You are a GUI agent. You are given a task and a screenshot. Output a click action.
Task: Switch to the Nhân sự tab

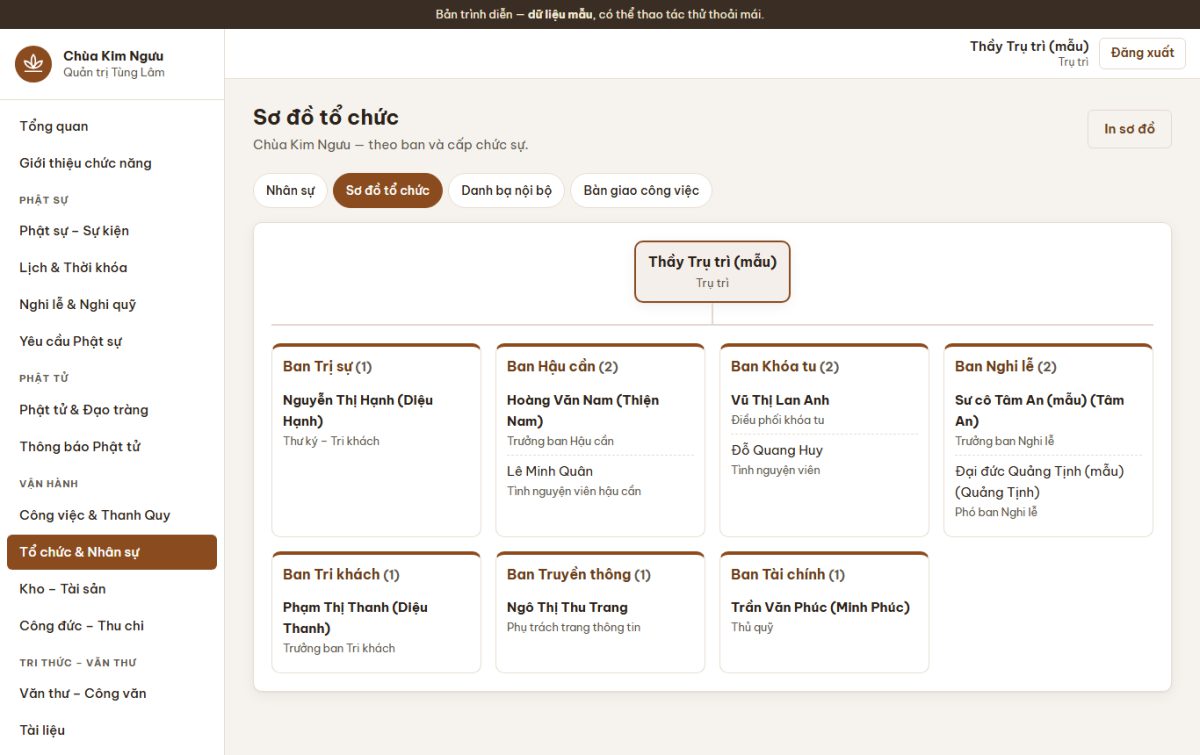pos(290,190)
